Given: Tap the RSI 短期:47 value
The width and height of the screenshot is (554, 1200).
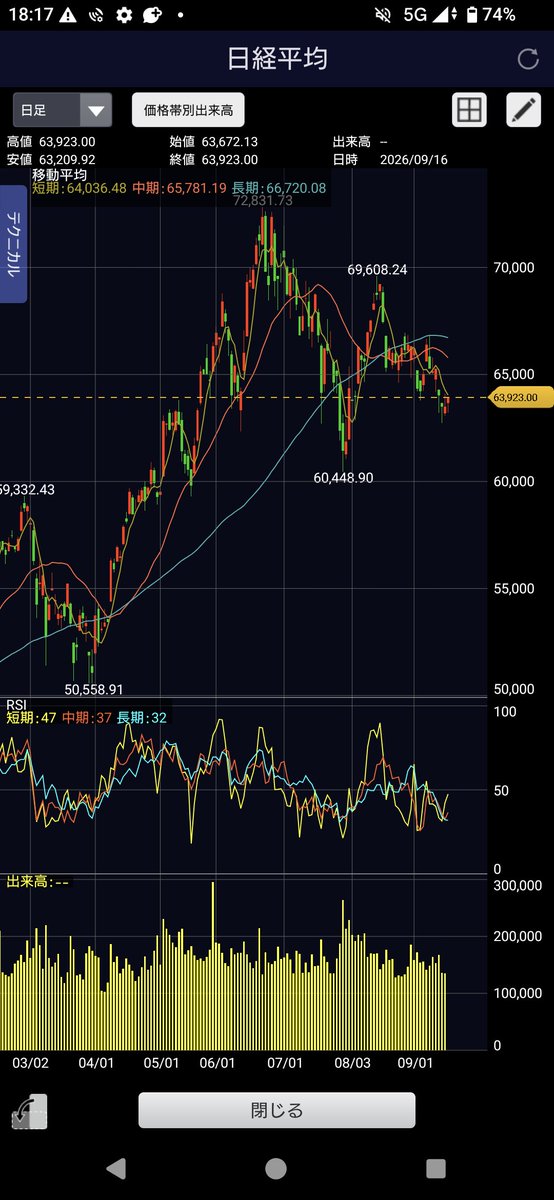Looking at the screenshot, I should tap(30, 718).
